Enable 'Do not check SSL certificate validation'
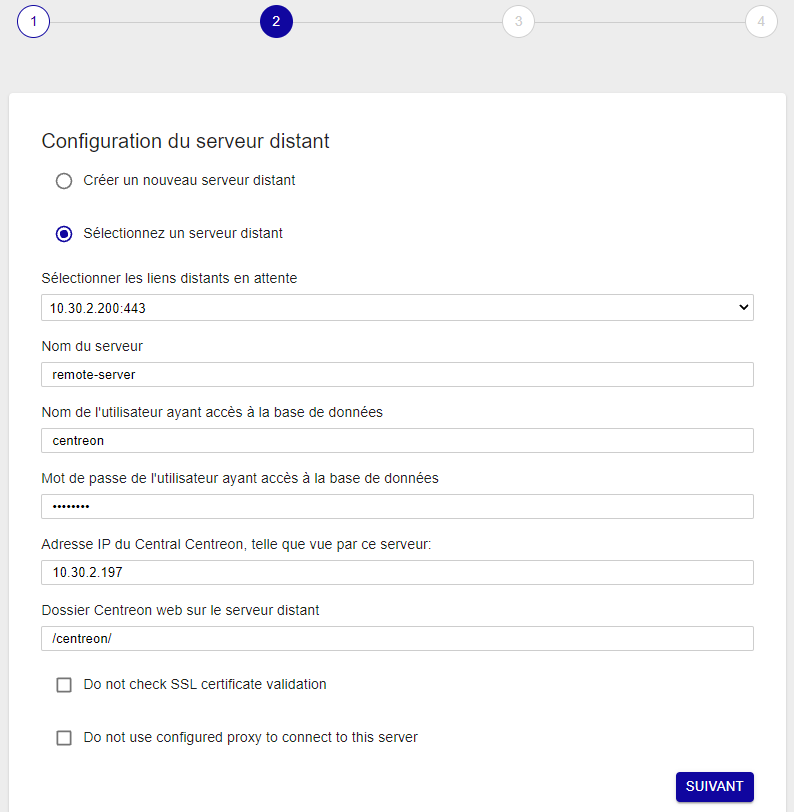 coord(64,685)
